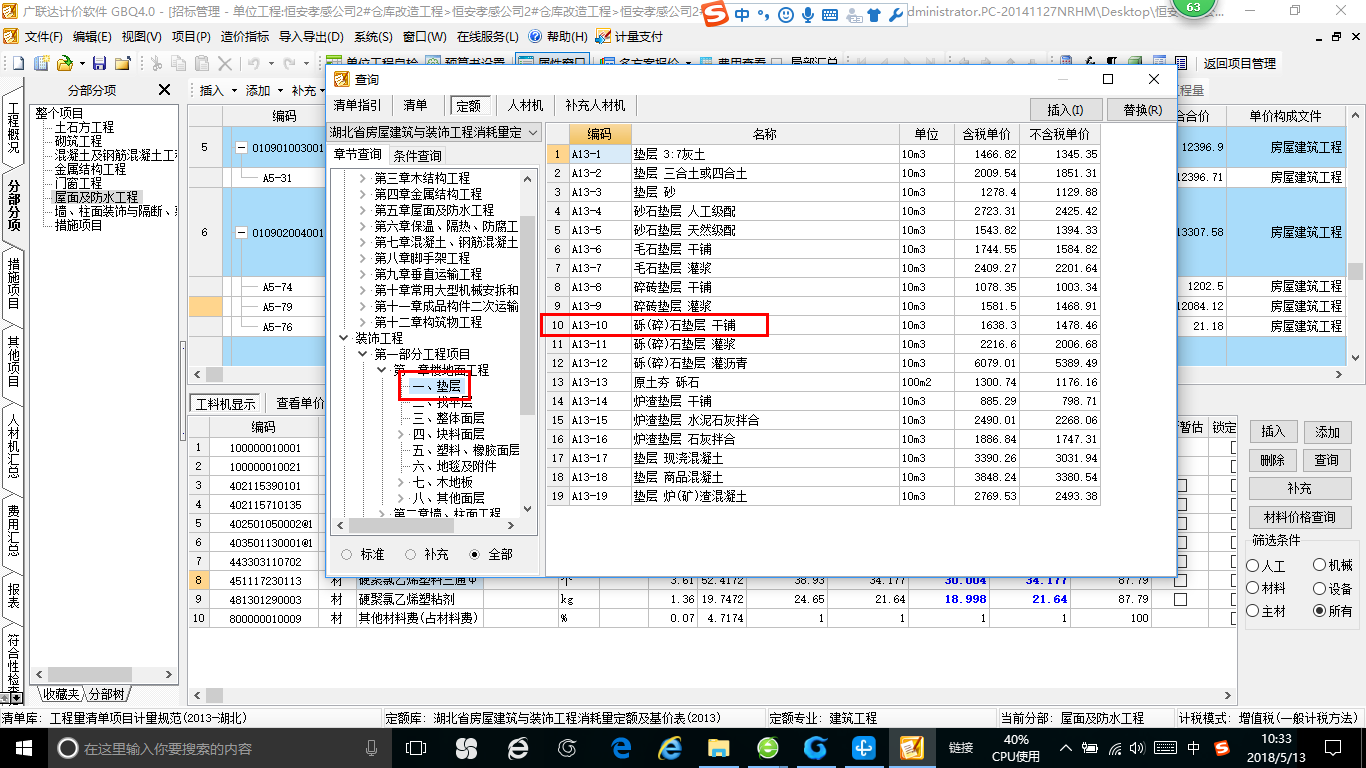
Task: Select the 人工 filter radio button
Action: 1253,566
